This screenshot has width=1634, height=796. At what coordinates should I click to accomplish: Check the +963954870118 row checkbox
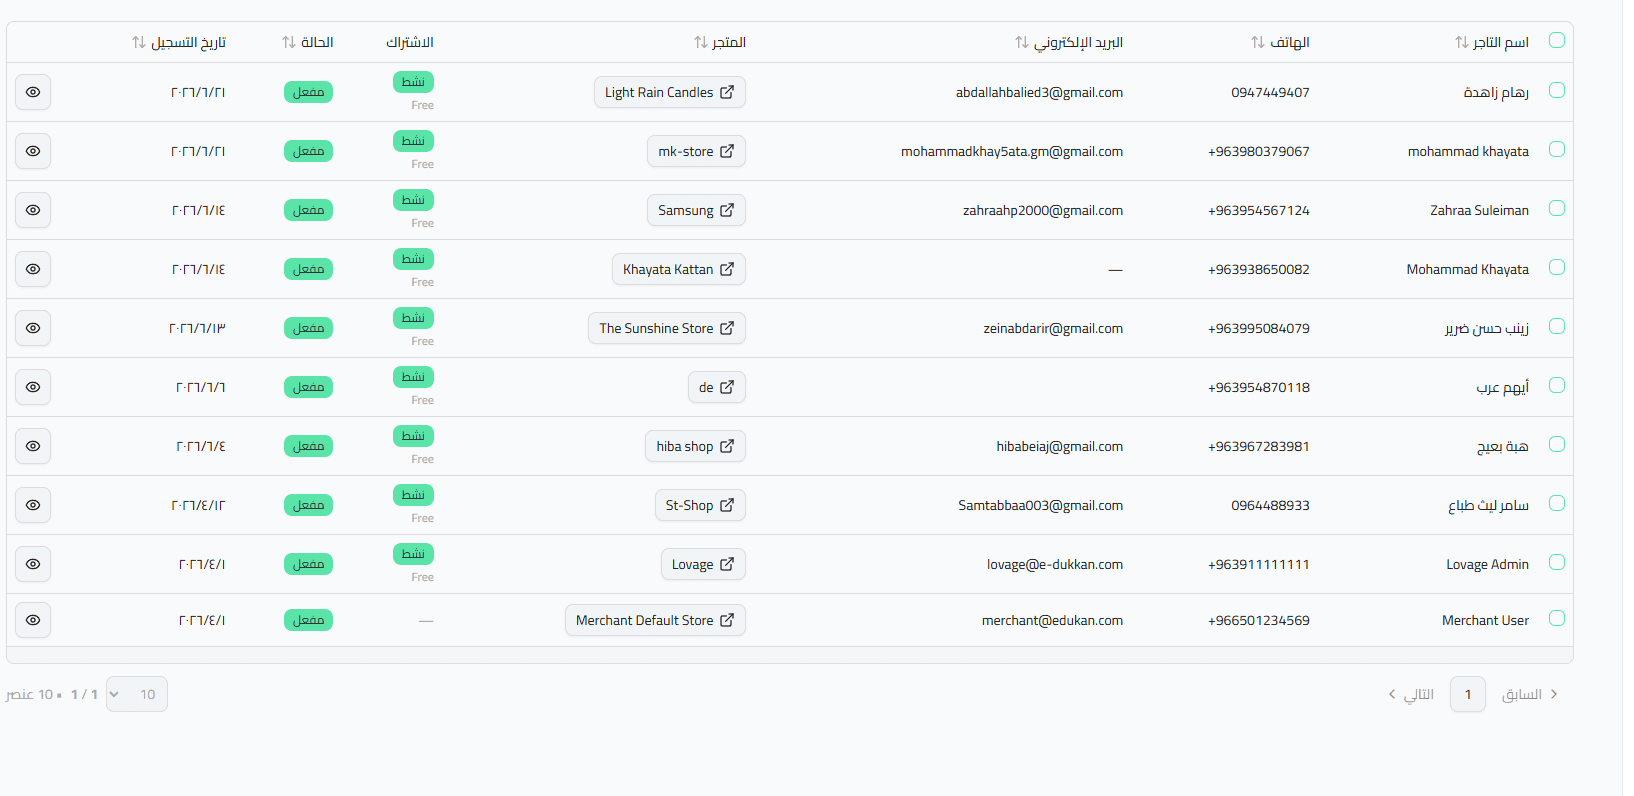click(1557, 385)
